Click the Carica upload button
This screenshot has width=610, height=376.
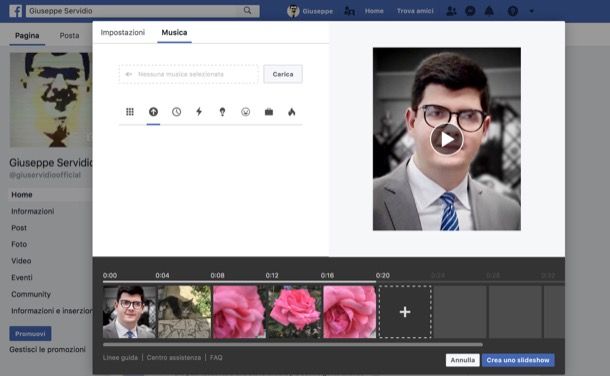point(283,74)
